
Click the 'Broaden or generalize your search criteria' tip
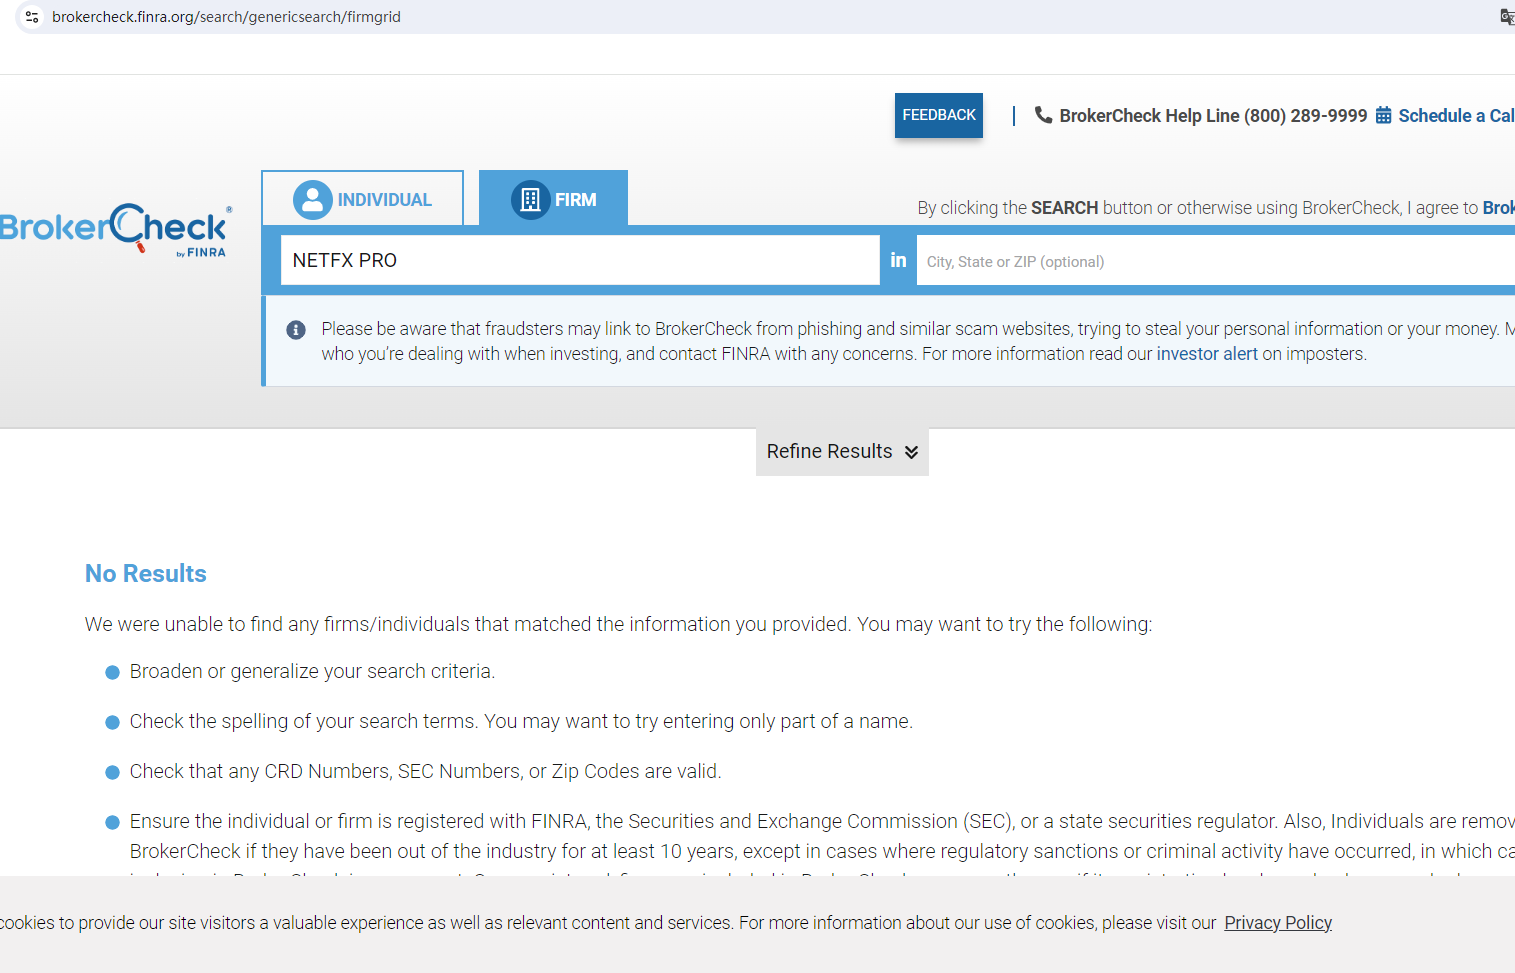(312, 671)
